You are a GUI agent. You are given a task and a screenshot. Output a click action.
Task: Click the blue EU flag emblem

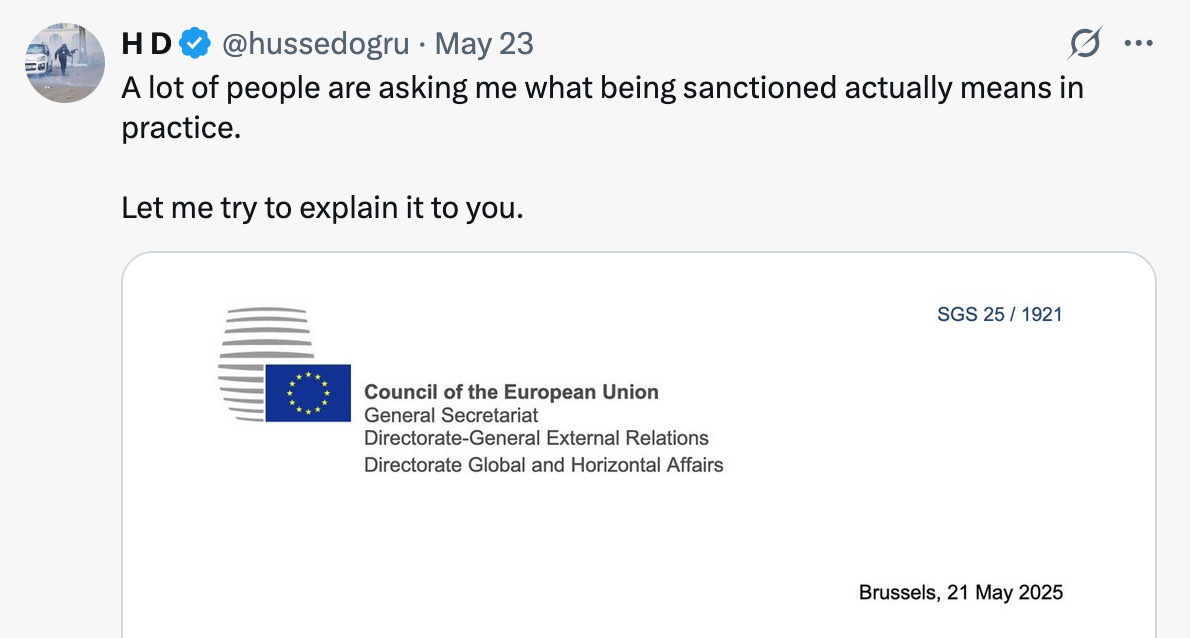click(x=308, y=392)
